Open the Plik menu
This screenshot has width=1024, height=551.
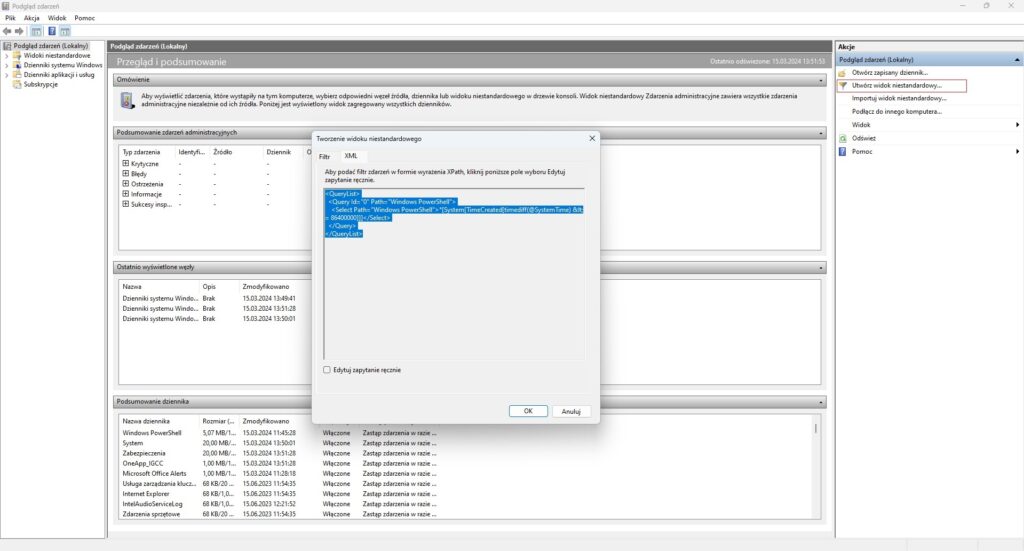[x=10, y=18]
